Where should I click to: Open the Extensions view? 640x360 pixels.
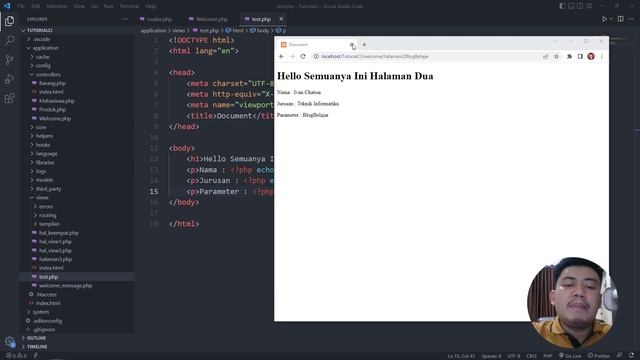click(x=9, y=98)
